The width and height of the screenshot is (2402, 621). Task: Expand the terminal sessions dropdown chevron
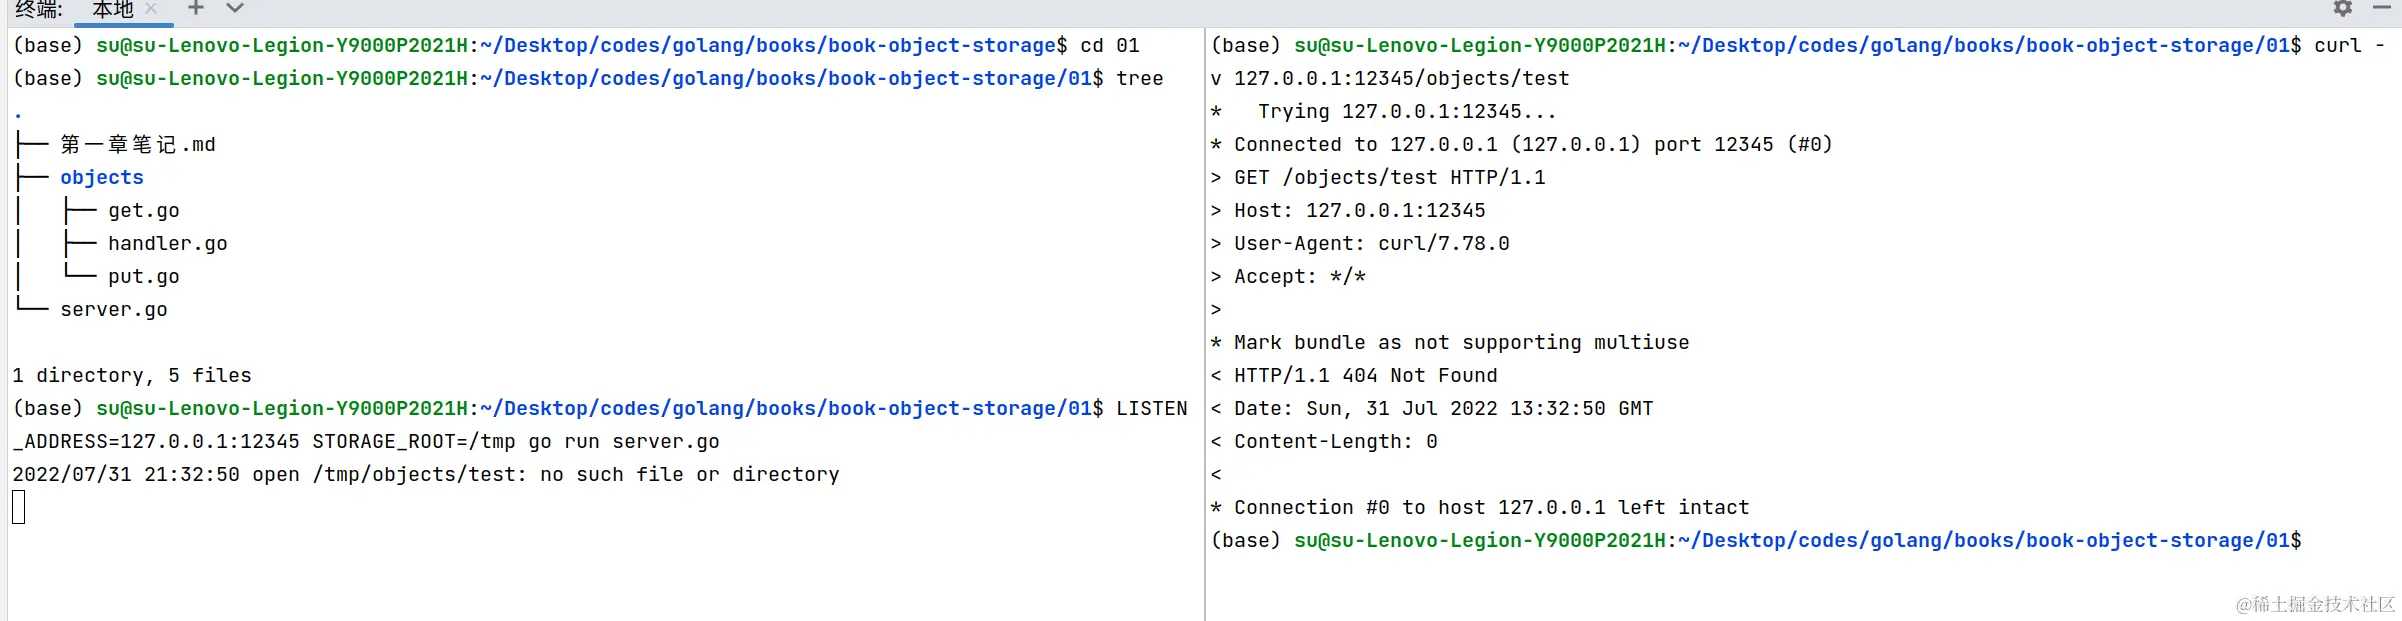pyautogui.click(x=235, y=8)
